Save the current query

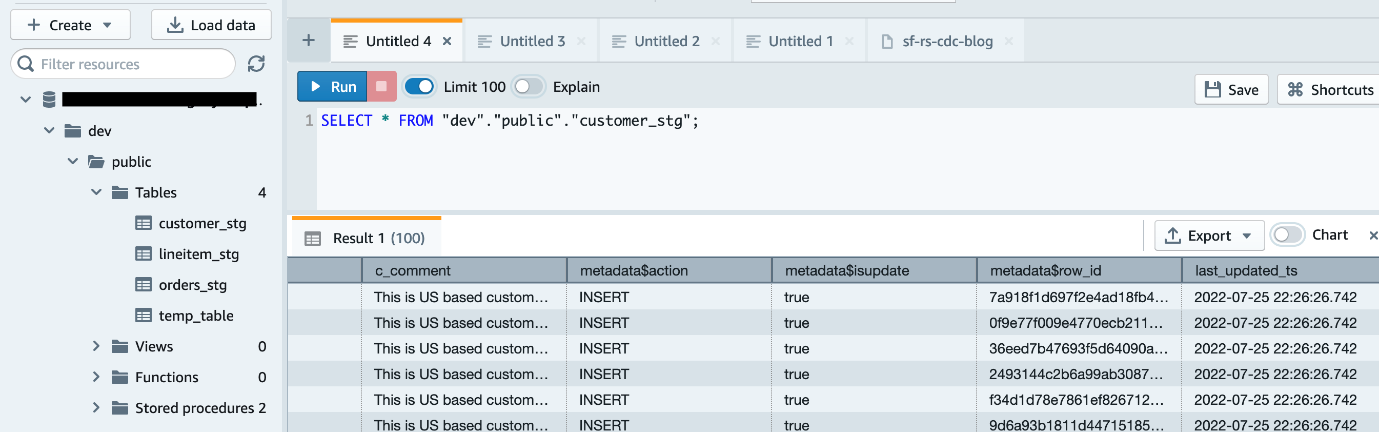click(1232, 89)
